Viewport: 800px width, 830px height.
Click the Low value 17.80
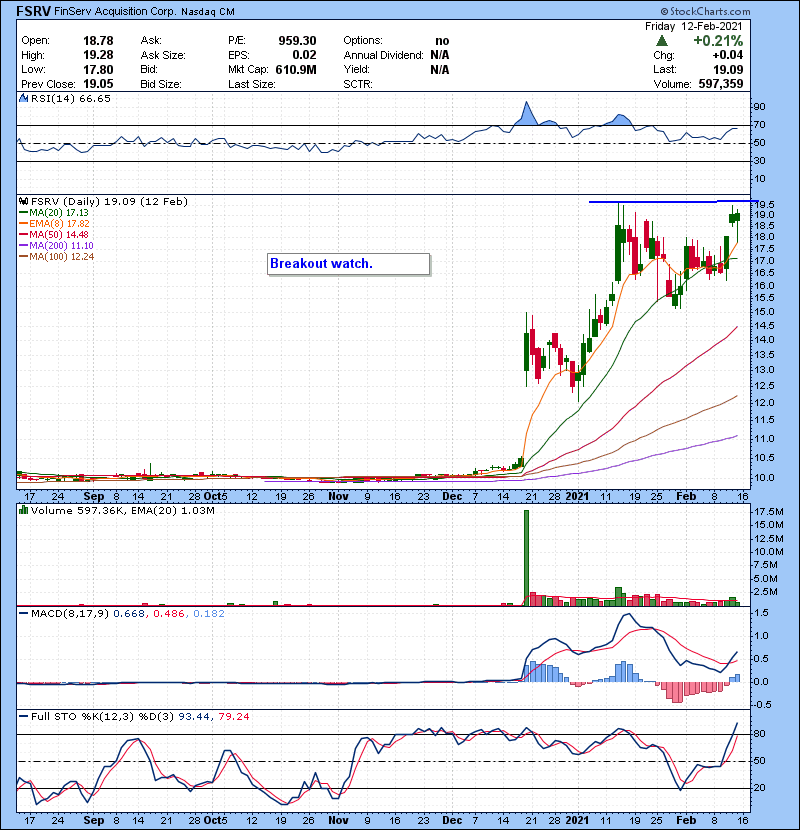pyautogui.click(x=98, y=69)
